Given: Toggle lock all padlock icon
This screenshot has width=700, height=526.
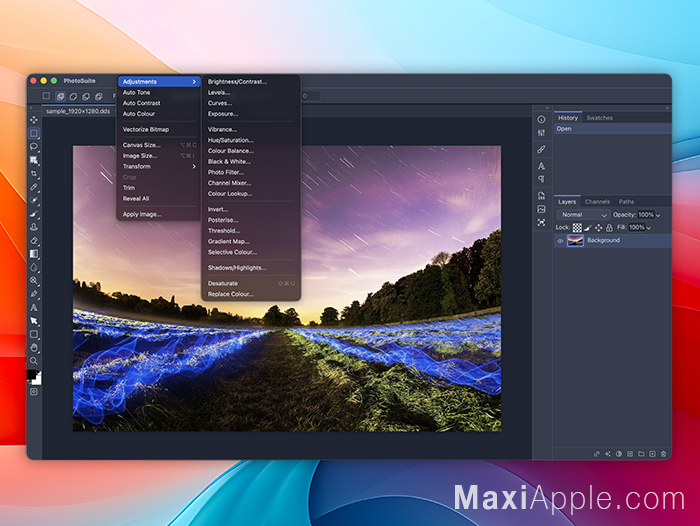Looking at the screenshot, I should point(609,228).
